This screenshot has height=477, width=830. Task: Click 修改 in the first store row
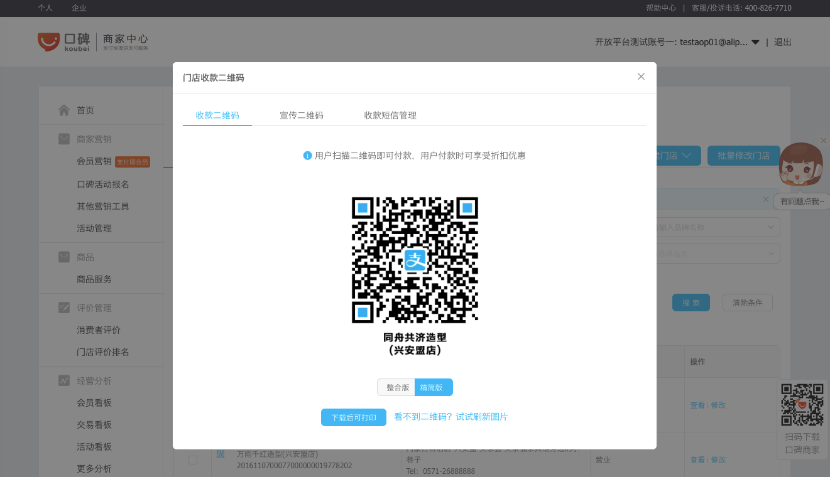(x=718, y=405)
